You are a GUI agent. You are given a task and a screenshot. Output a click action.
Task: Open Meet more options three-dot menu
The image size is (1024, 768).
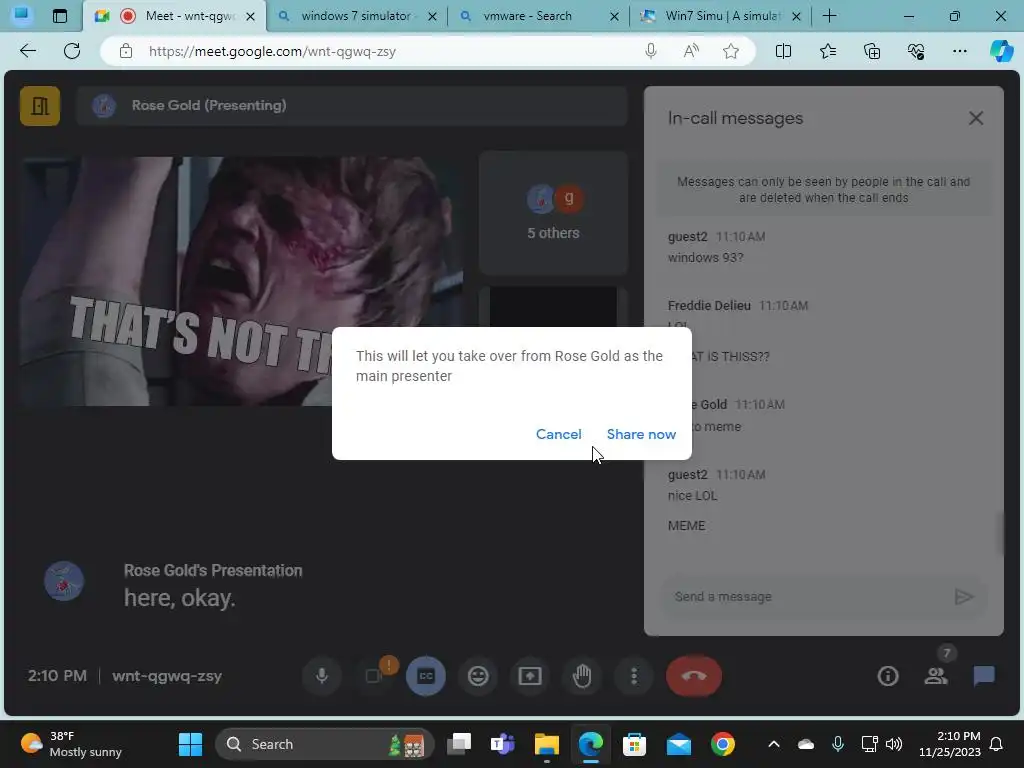pos(633,676)
